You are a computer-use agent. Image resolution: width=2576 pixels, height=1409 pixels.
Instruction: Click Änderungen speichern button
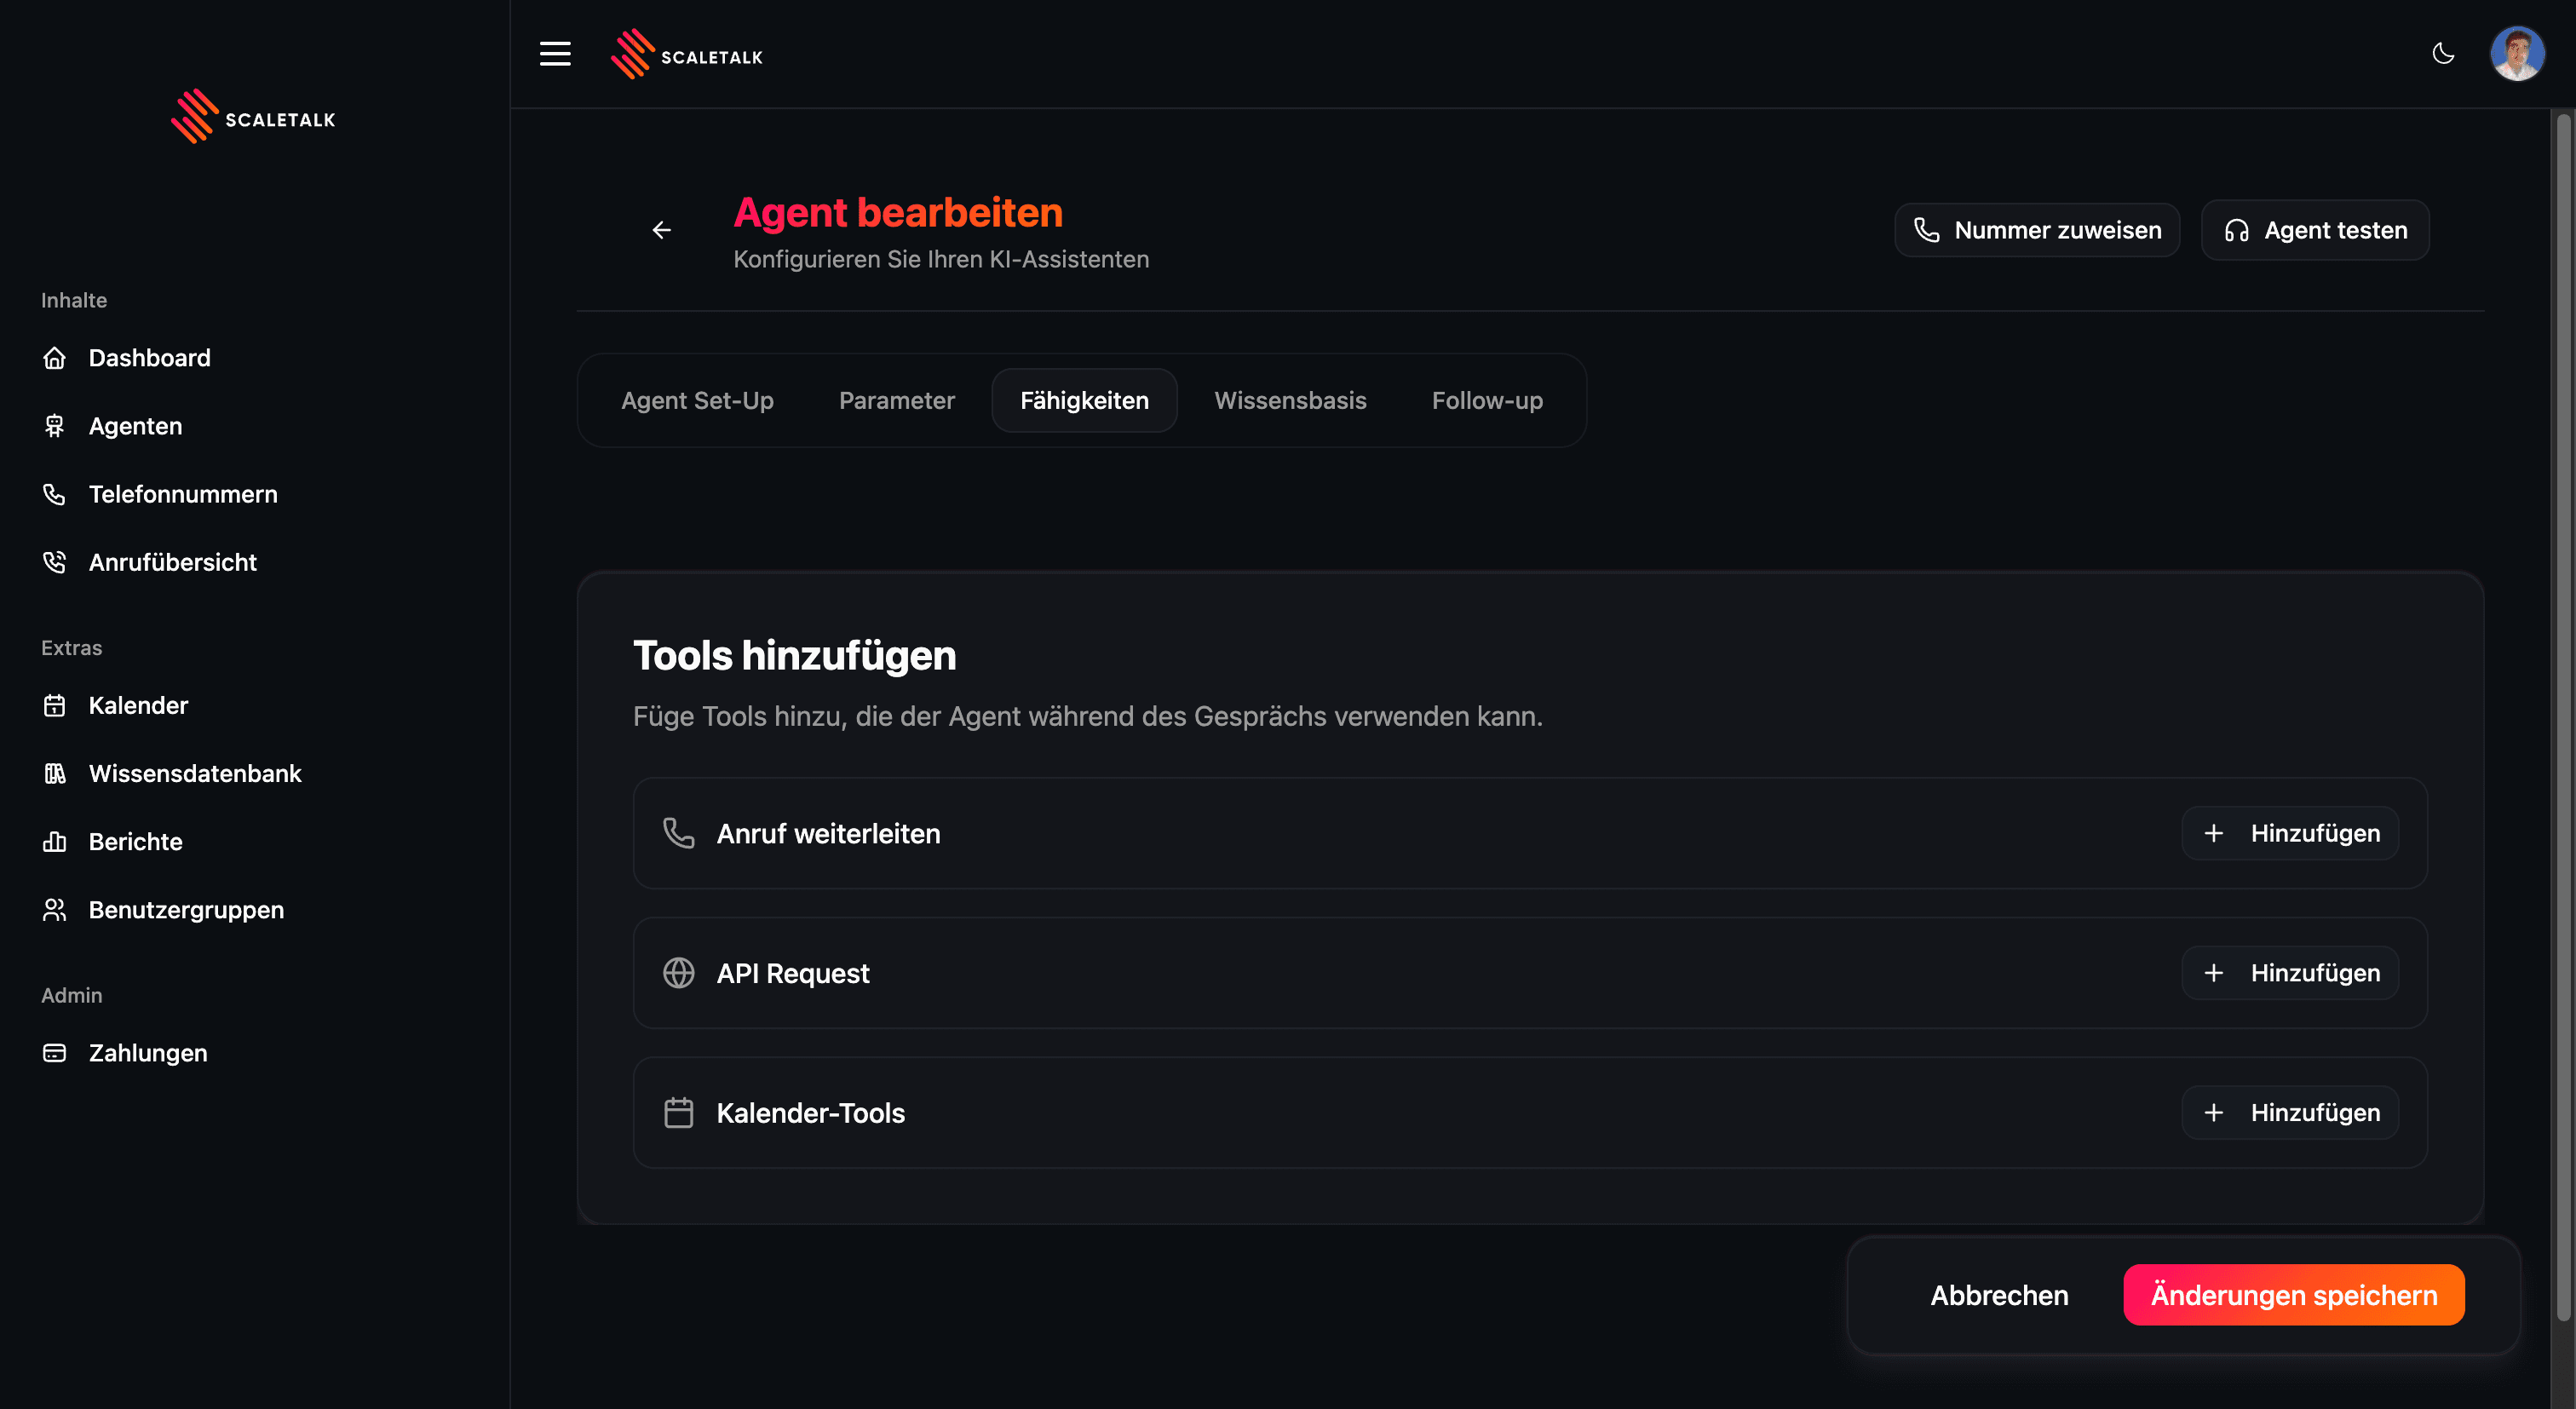click(2293, 1294)
